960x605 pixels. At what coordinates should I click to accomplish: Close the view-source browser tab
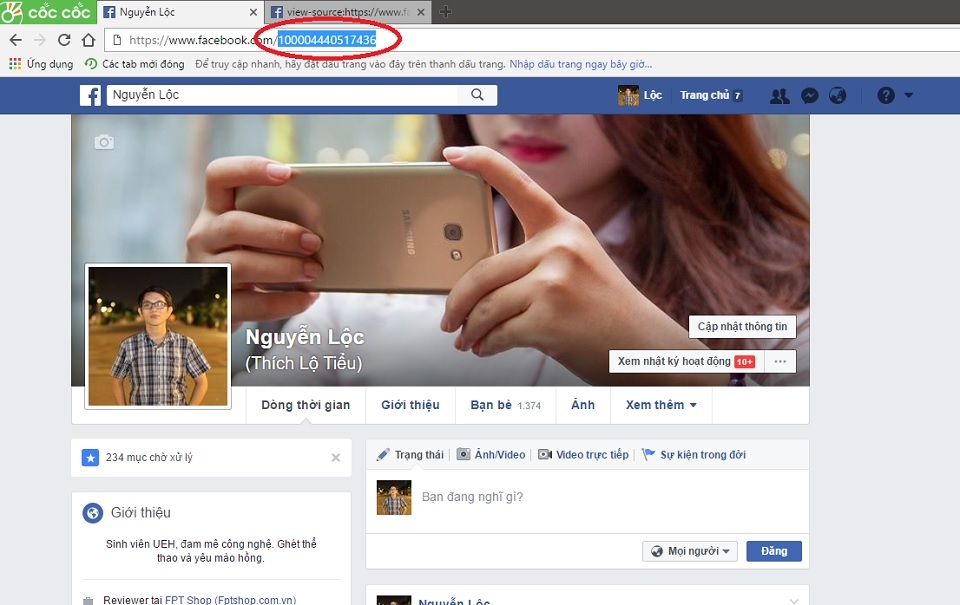tap(421, 12)
